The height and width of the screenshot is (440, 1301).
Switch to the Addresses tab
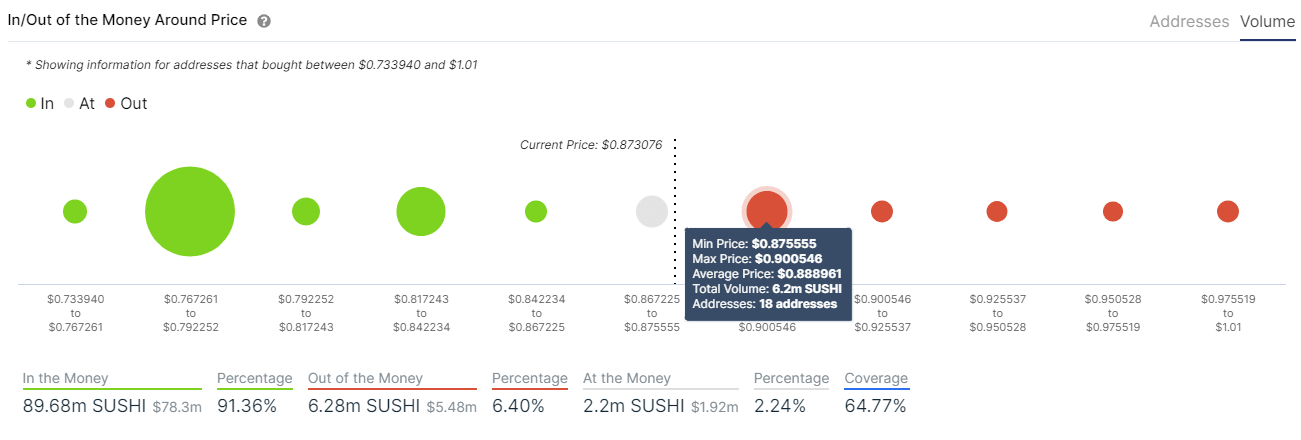point(1189,21)
